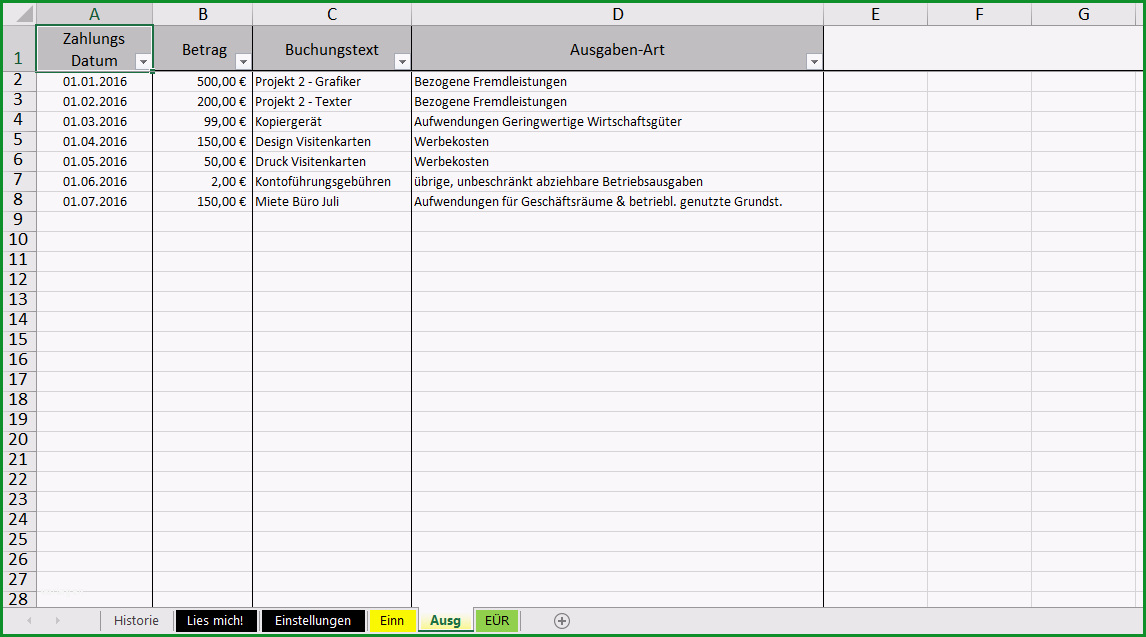Click the Ausgaben-Art header cell
Screen dimensions: 1146x637
point(618,48)
